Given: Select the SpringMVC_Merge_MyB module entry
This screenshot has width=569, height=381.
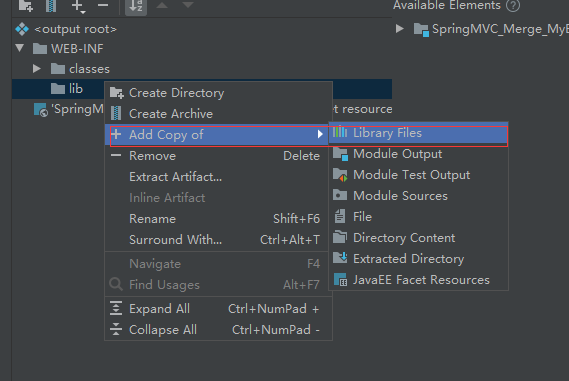Looking at the screenshot, I should 500,29.
